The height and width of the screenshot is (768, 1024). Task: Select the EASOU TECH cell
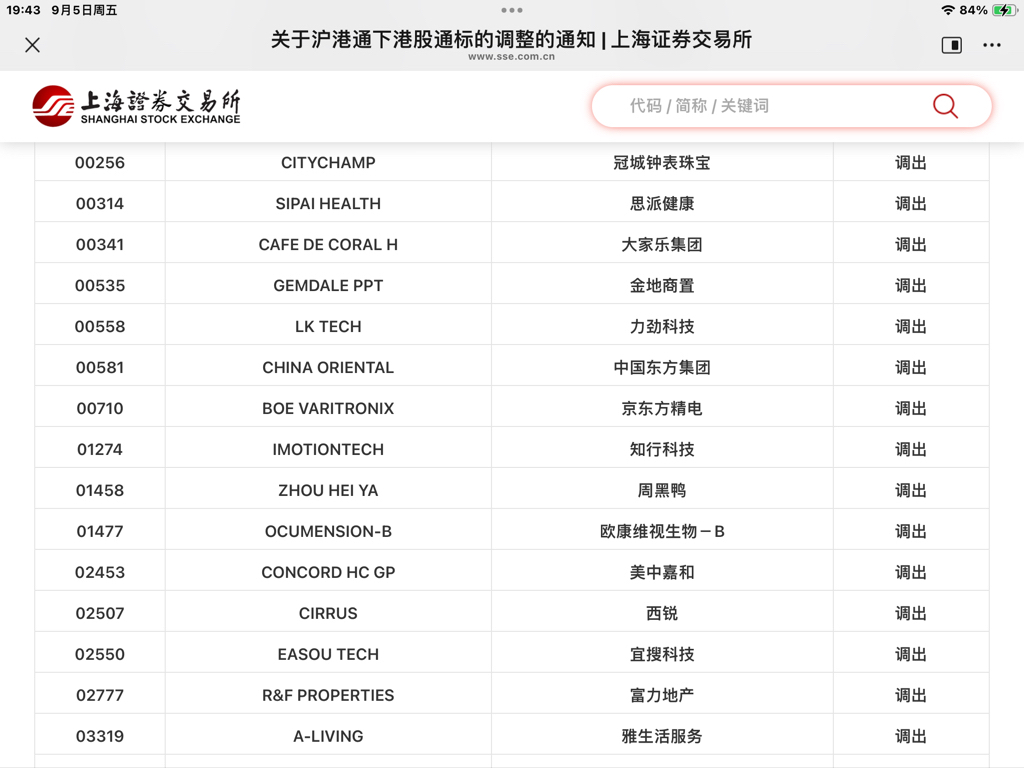[328, 654]
